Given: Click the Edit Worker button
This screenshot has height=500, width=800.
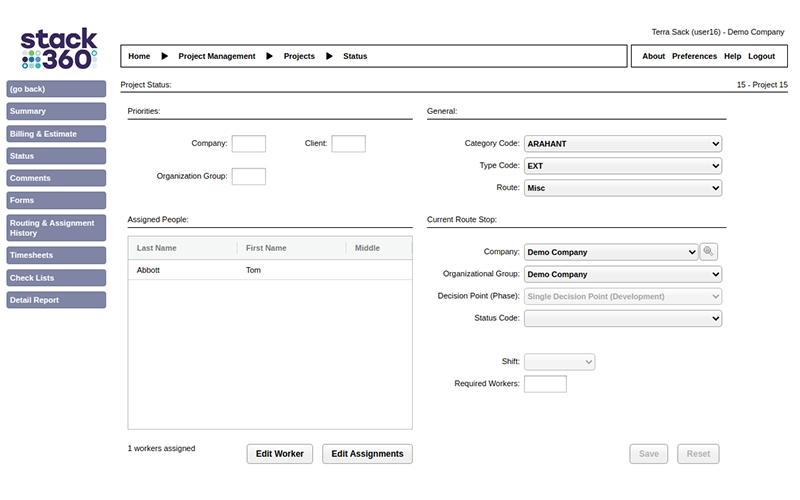Looking at the screenshot, I should (280, 454).
